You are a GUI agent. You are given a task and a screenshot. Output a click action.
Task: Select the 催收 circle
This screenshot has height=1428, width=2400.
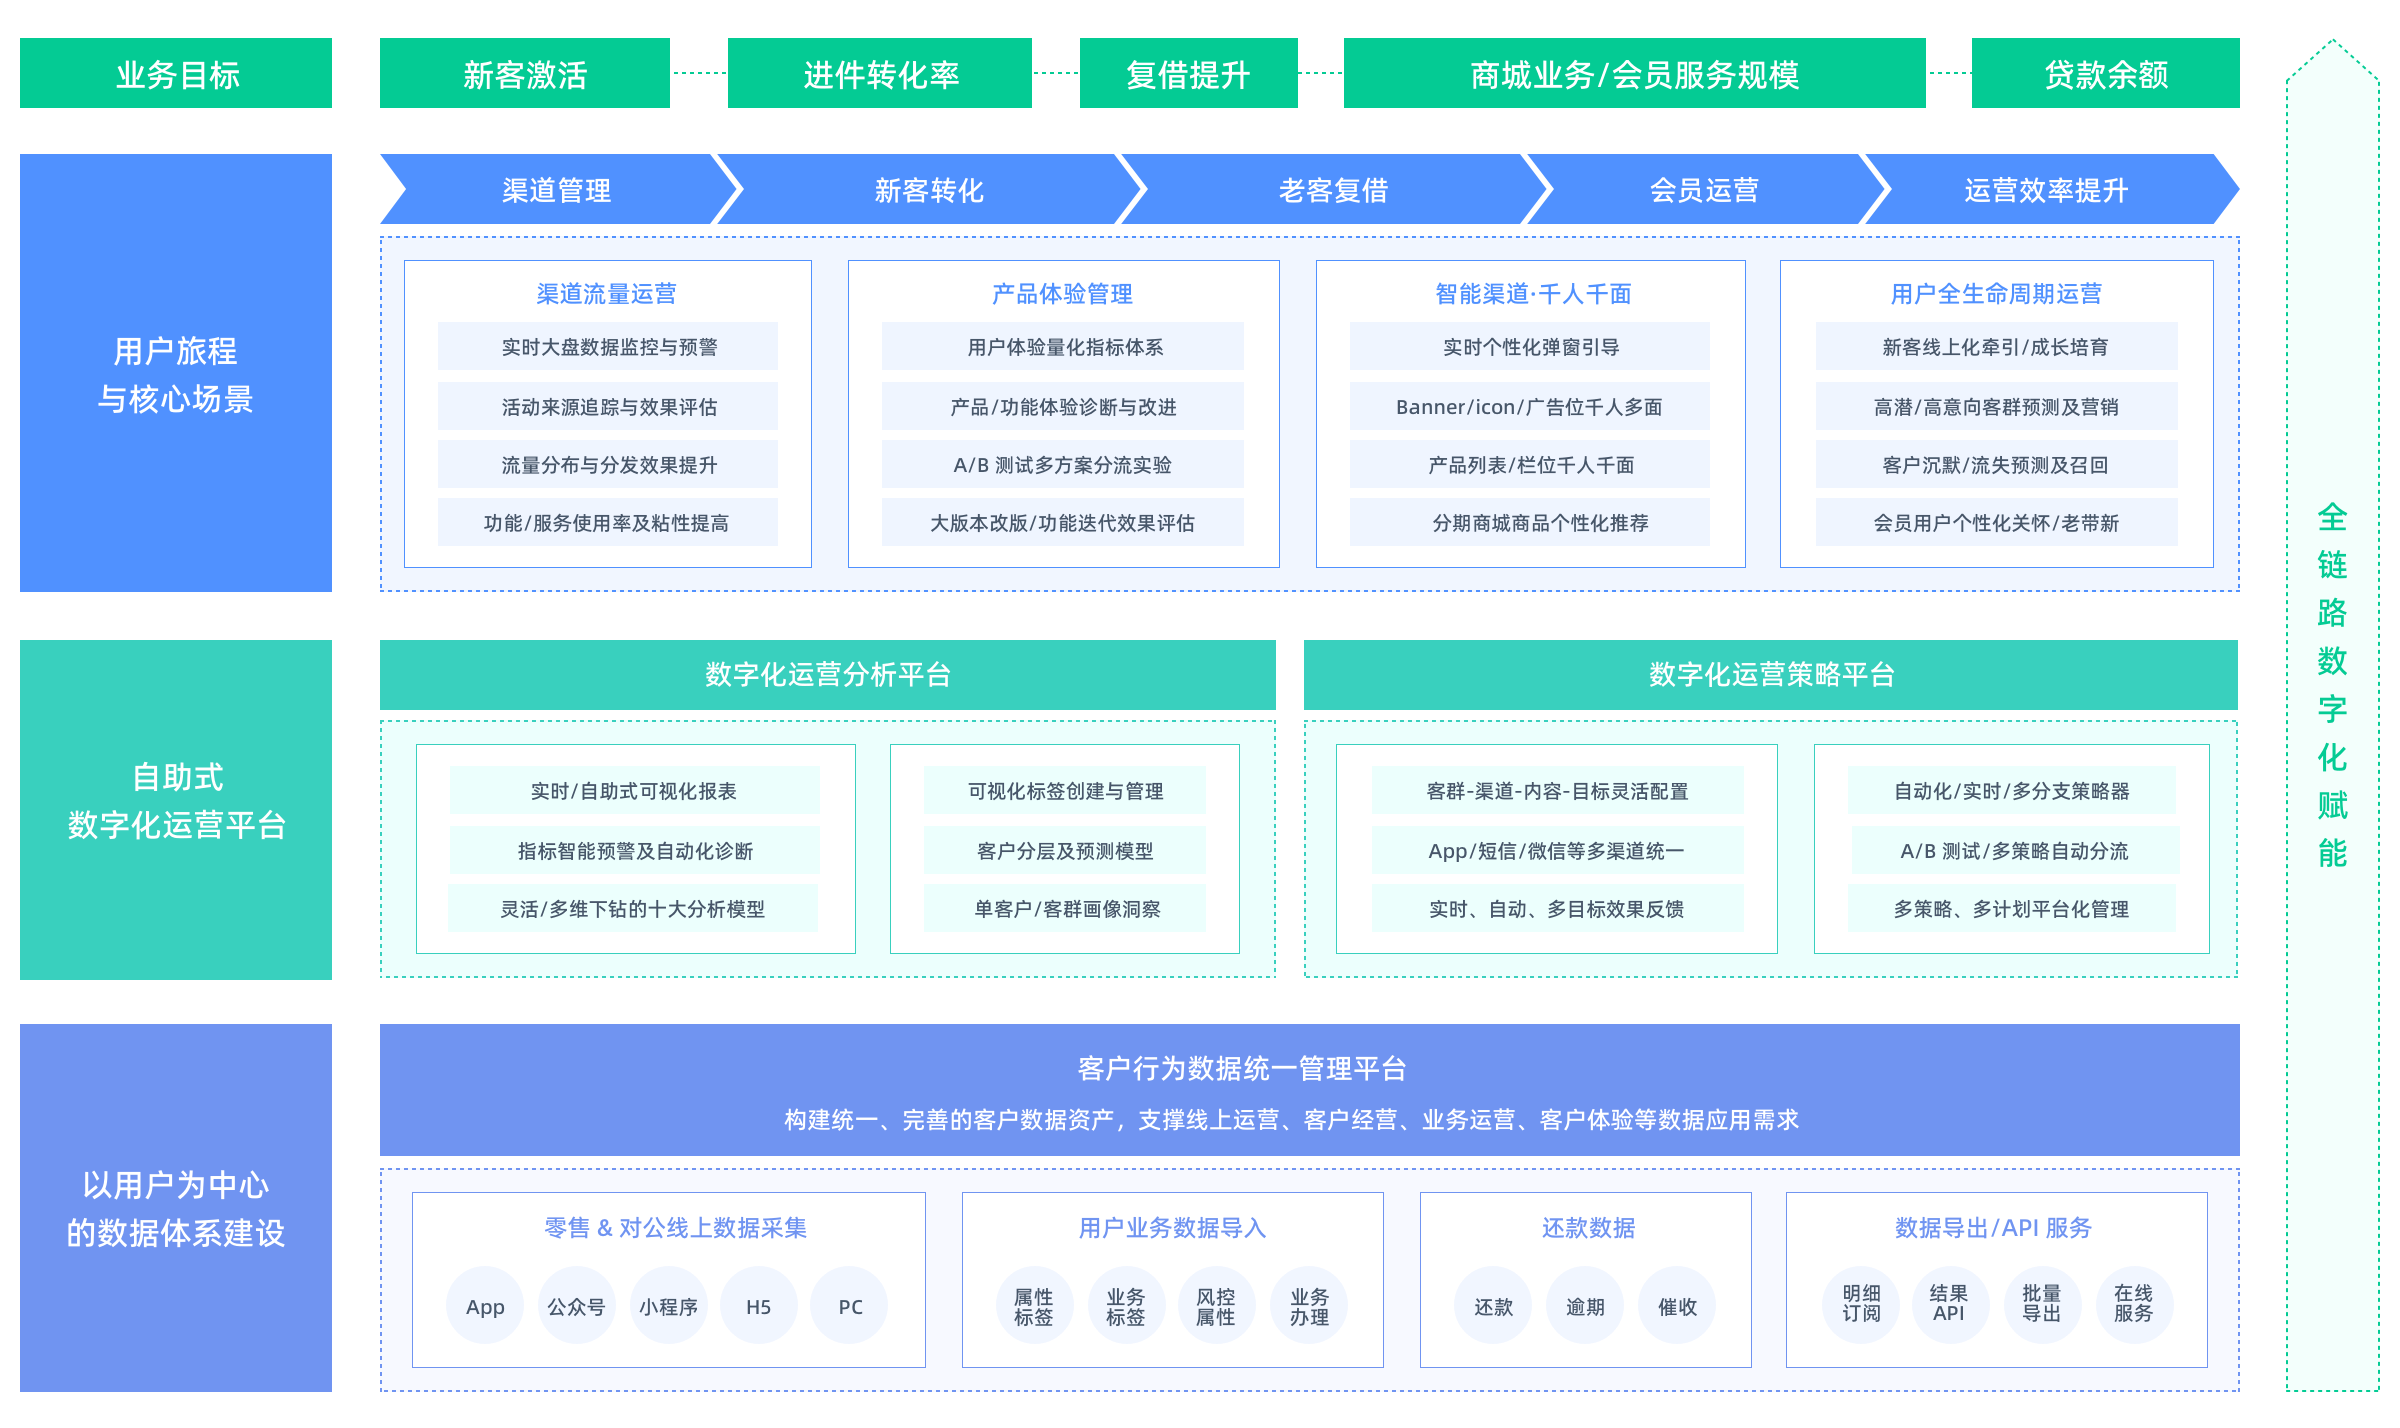1677,1306
